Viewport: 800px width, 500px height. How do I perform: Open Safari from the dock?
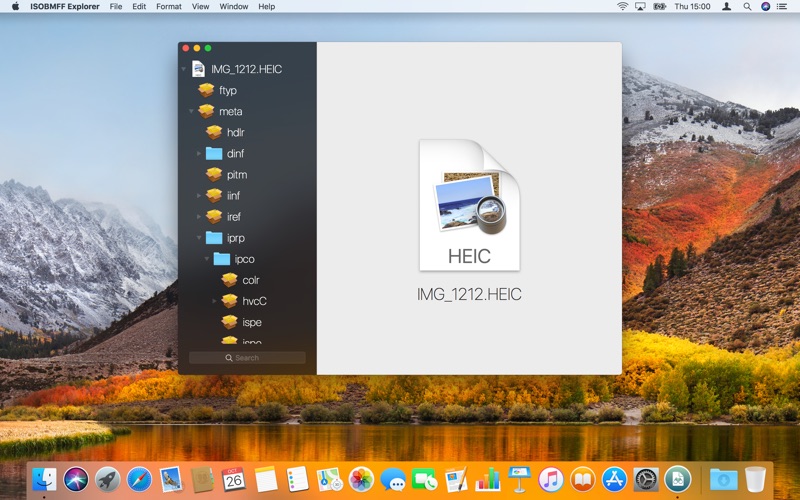139,480
